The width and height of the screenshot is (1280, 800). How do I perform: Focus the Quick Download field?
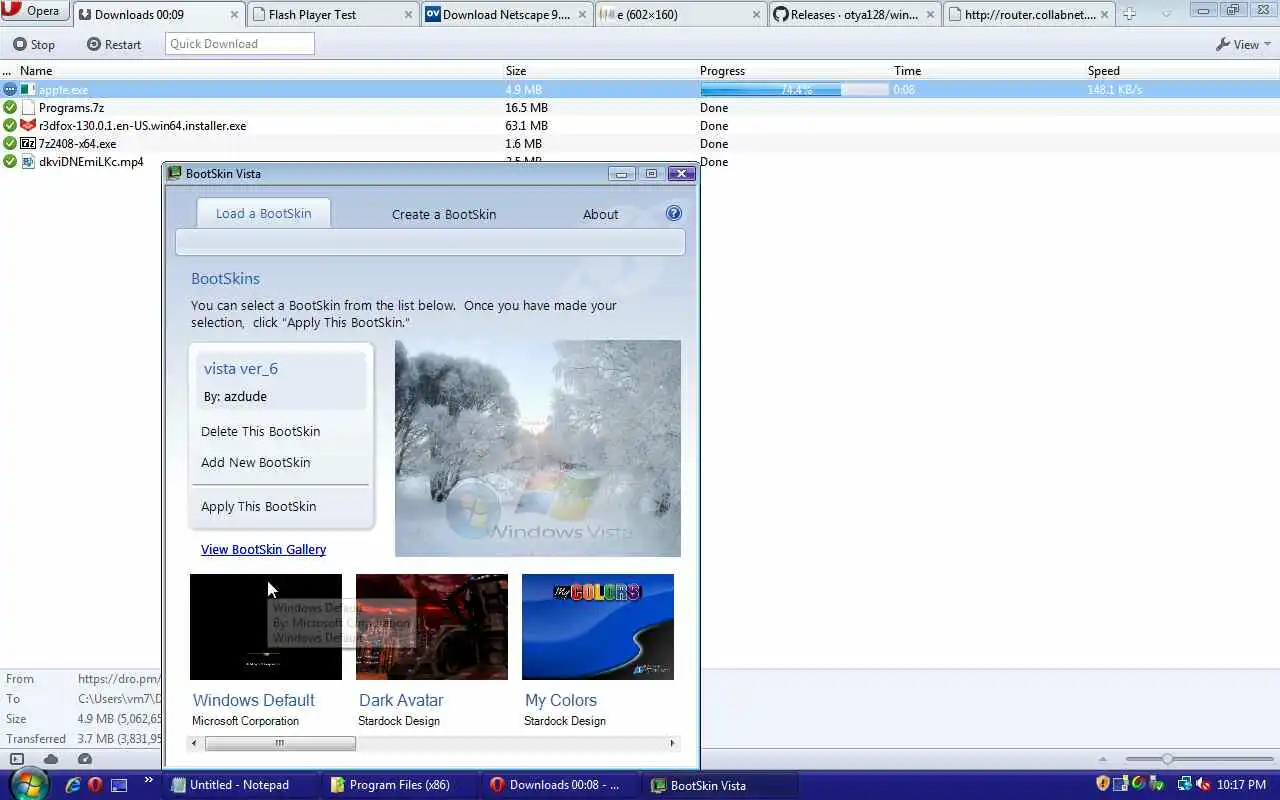point(240,44)
